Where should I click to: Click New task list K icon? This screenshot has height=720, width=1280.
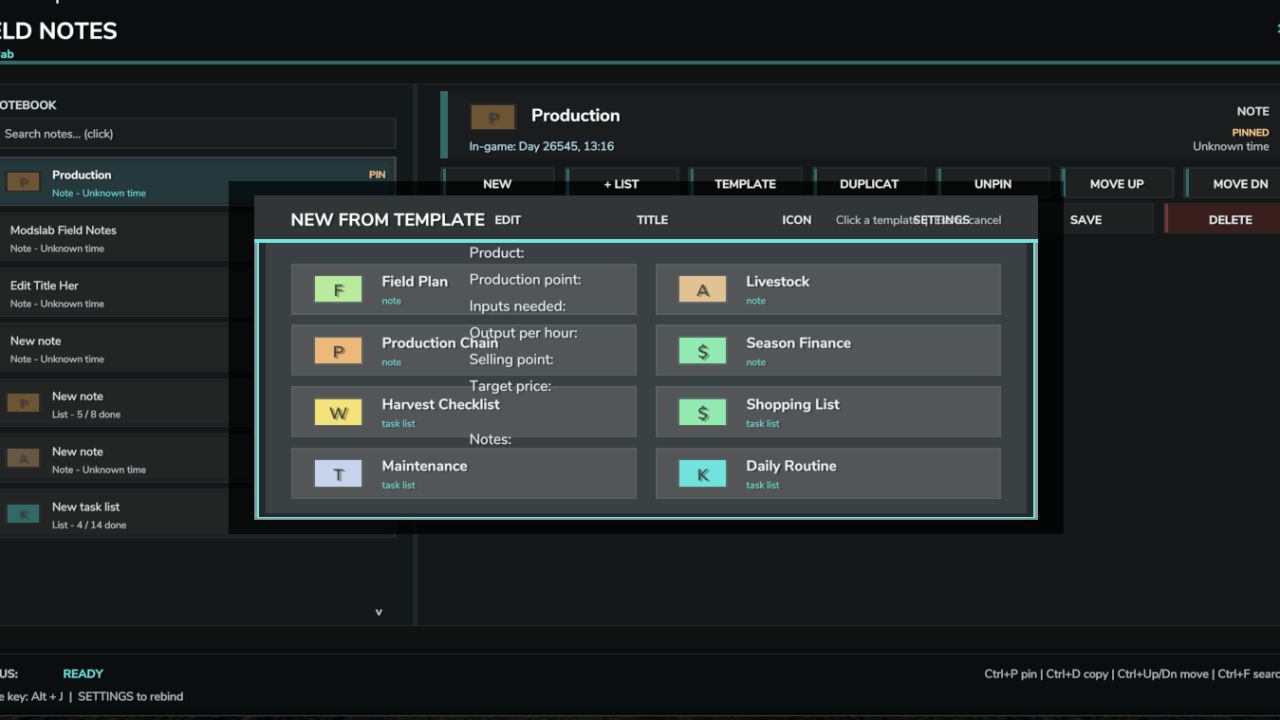click(23, 514)
